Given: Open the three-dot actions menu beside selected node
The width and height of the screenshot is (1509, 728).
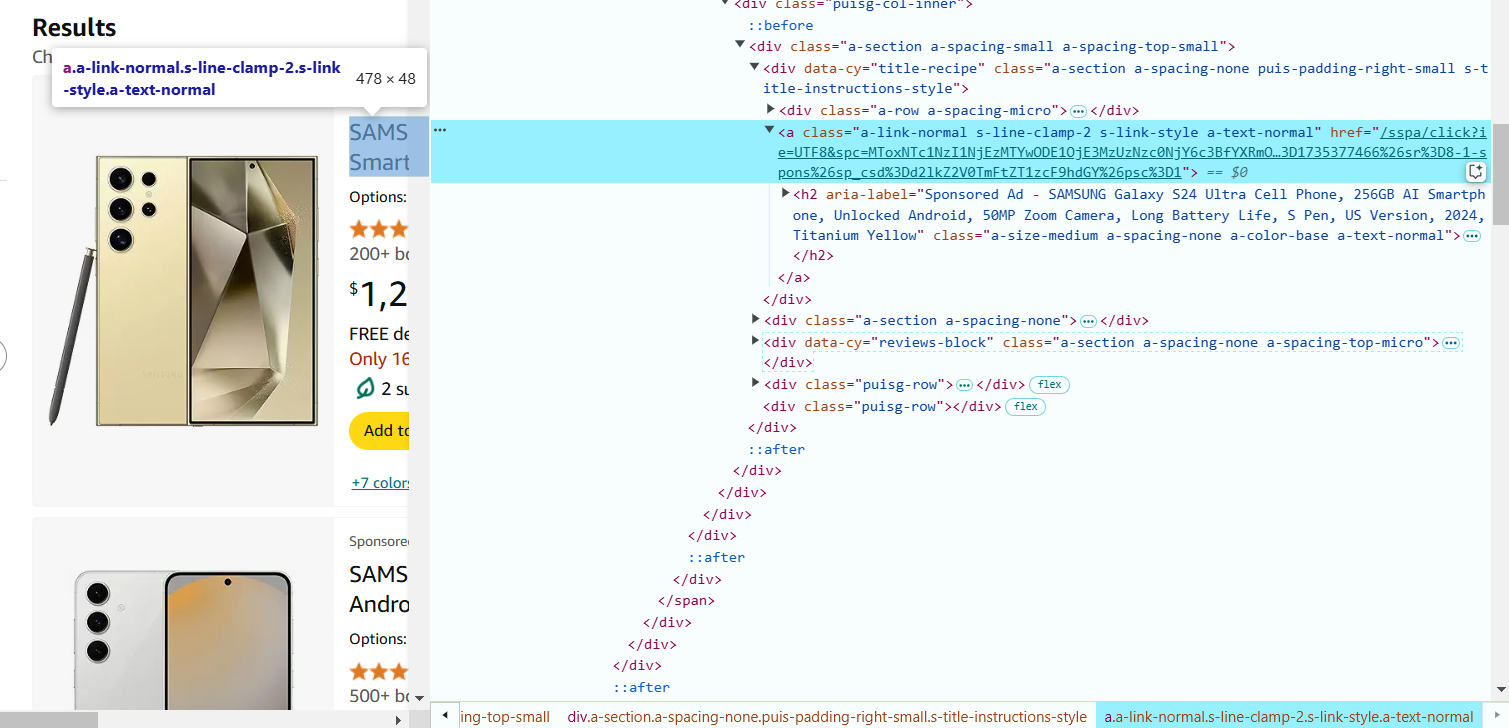Looking at the screenshot, I should pyautogui.click(x=440, y=130).
